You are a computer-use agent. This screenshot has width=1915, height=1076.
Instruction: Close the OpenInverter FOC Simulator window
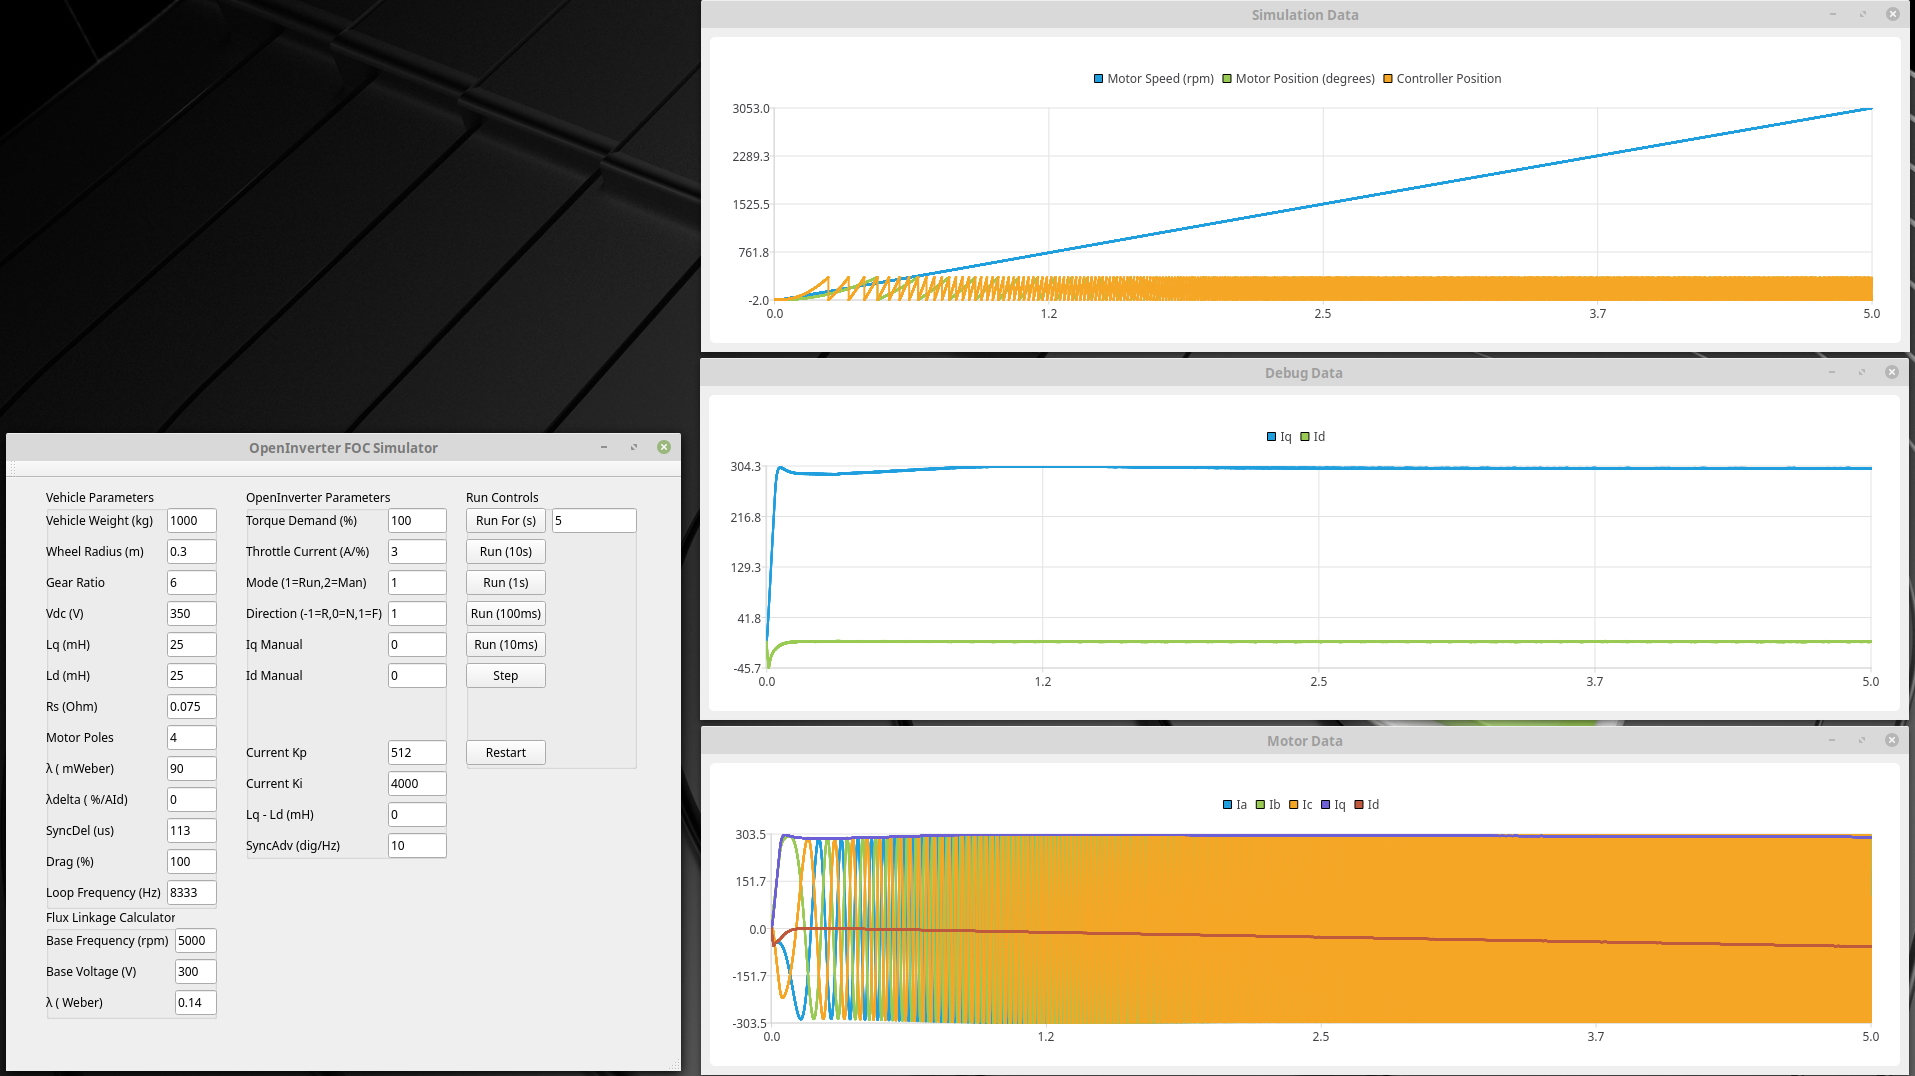663,447
